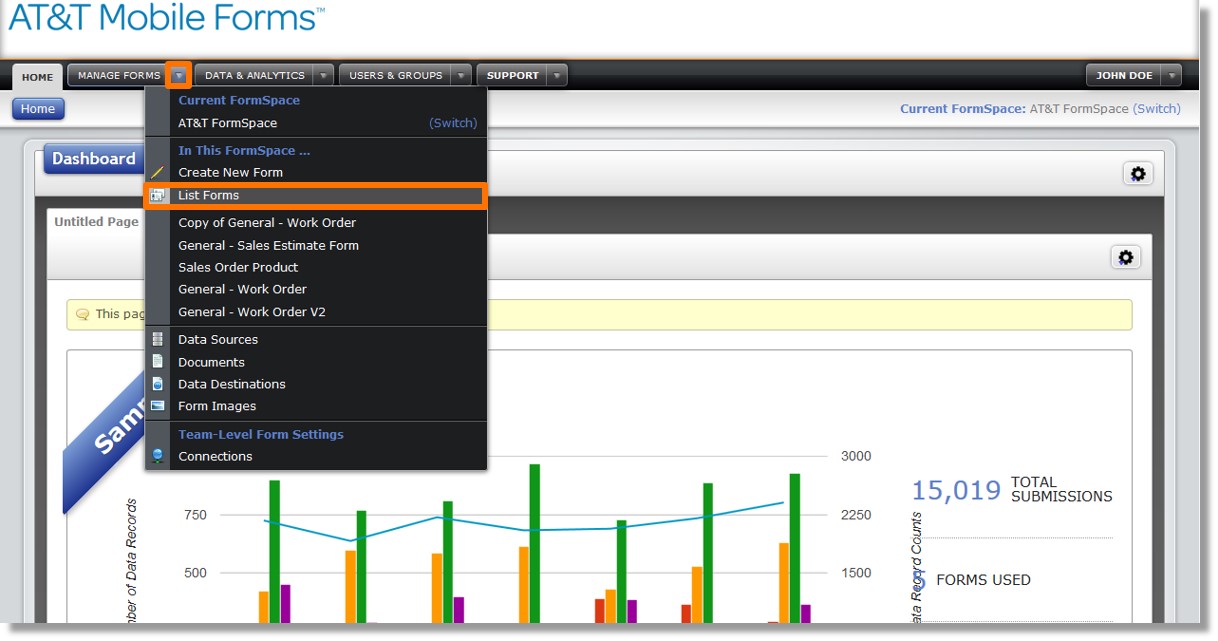Open the Untitled Page panel gear
1218x641 pixels.
tap(1126, 257)
